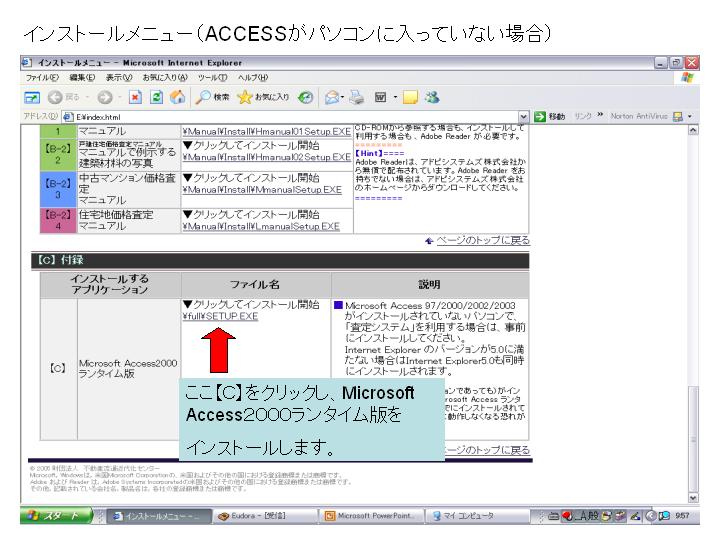Image resolution: width=720 pixels, height=540 pixels.
Task: Switch to Eudora - [受信] taskbar button
Action: click(x=265, y=516)
